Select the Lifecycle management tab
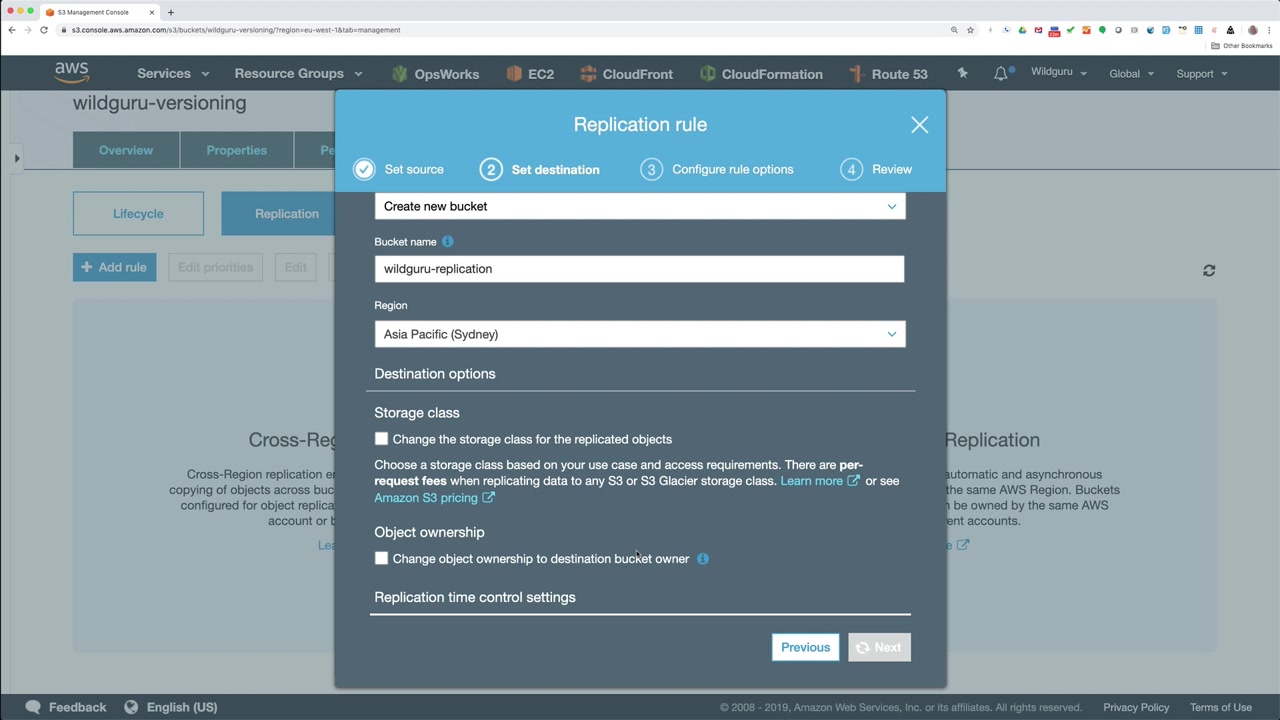The width and height of the screenshot is (1280, 720). [138, 214]
